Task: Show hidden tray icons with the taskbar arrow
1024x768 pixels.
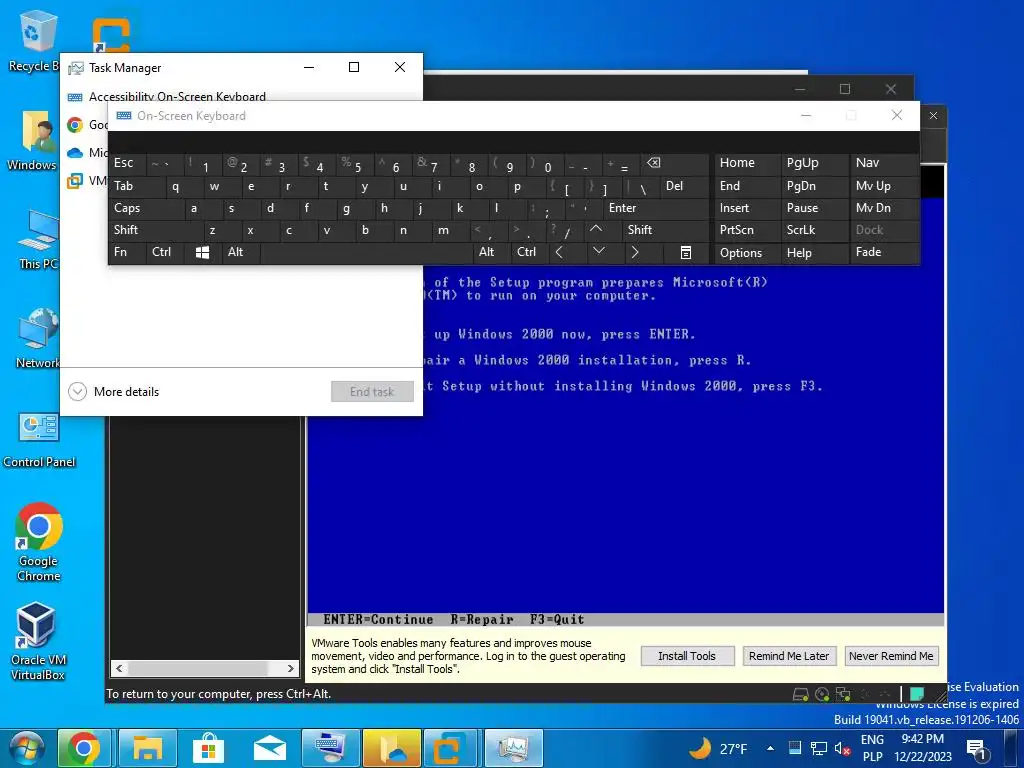Action: coord(770,748)
